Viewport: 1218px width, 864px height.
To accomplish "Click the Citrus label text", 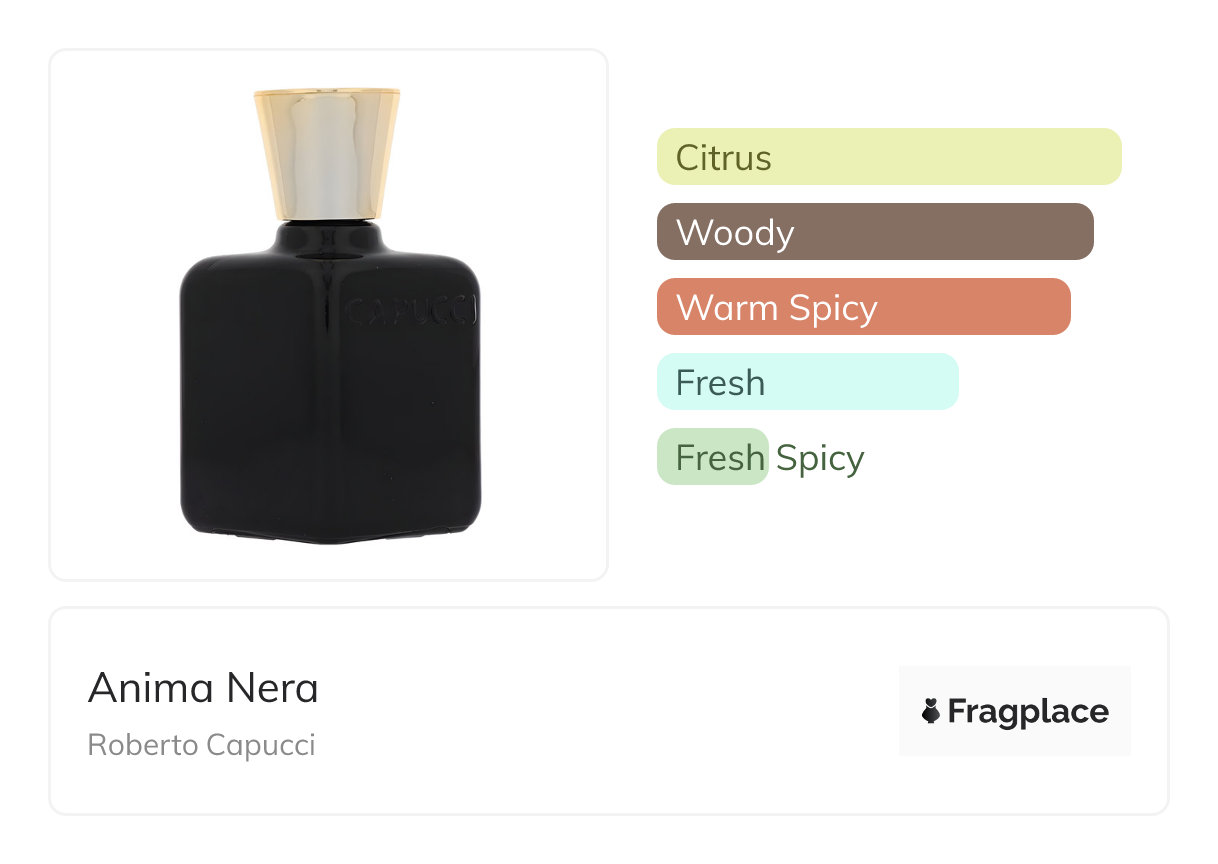I will point(723,158).
